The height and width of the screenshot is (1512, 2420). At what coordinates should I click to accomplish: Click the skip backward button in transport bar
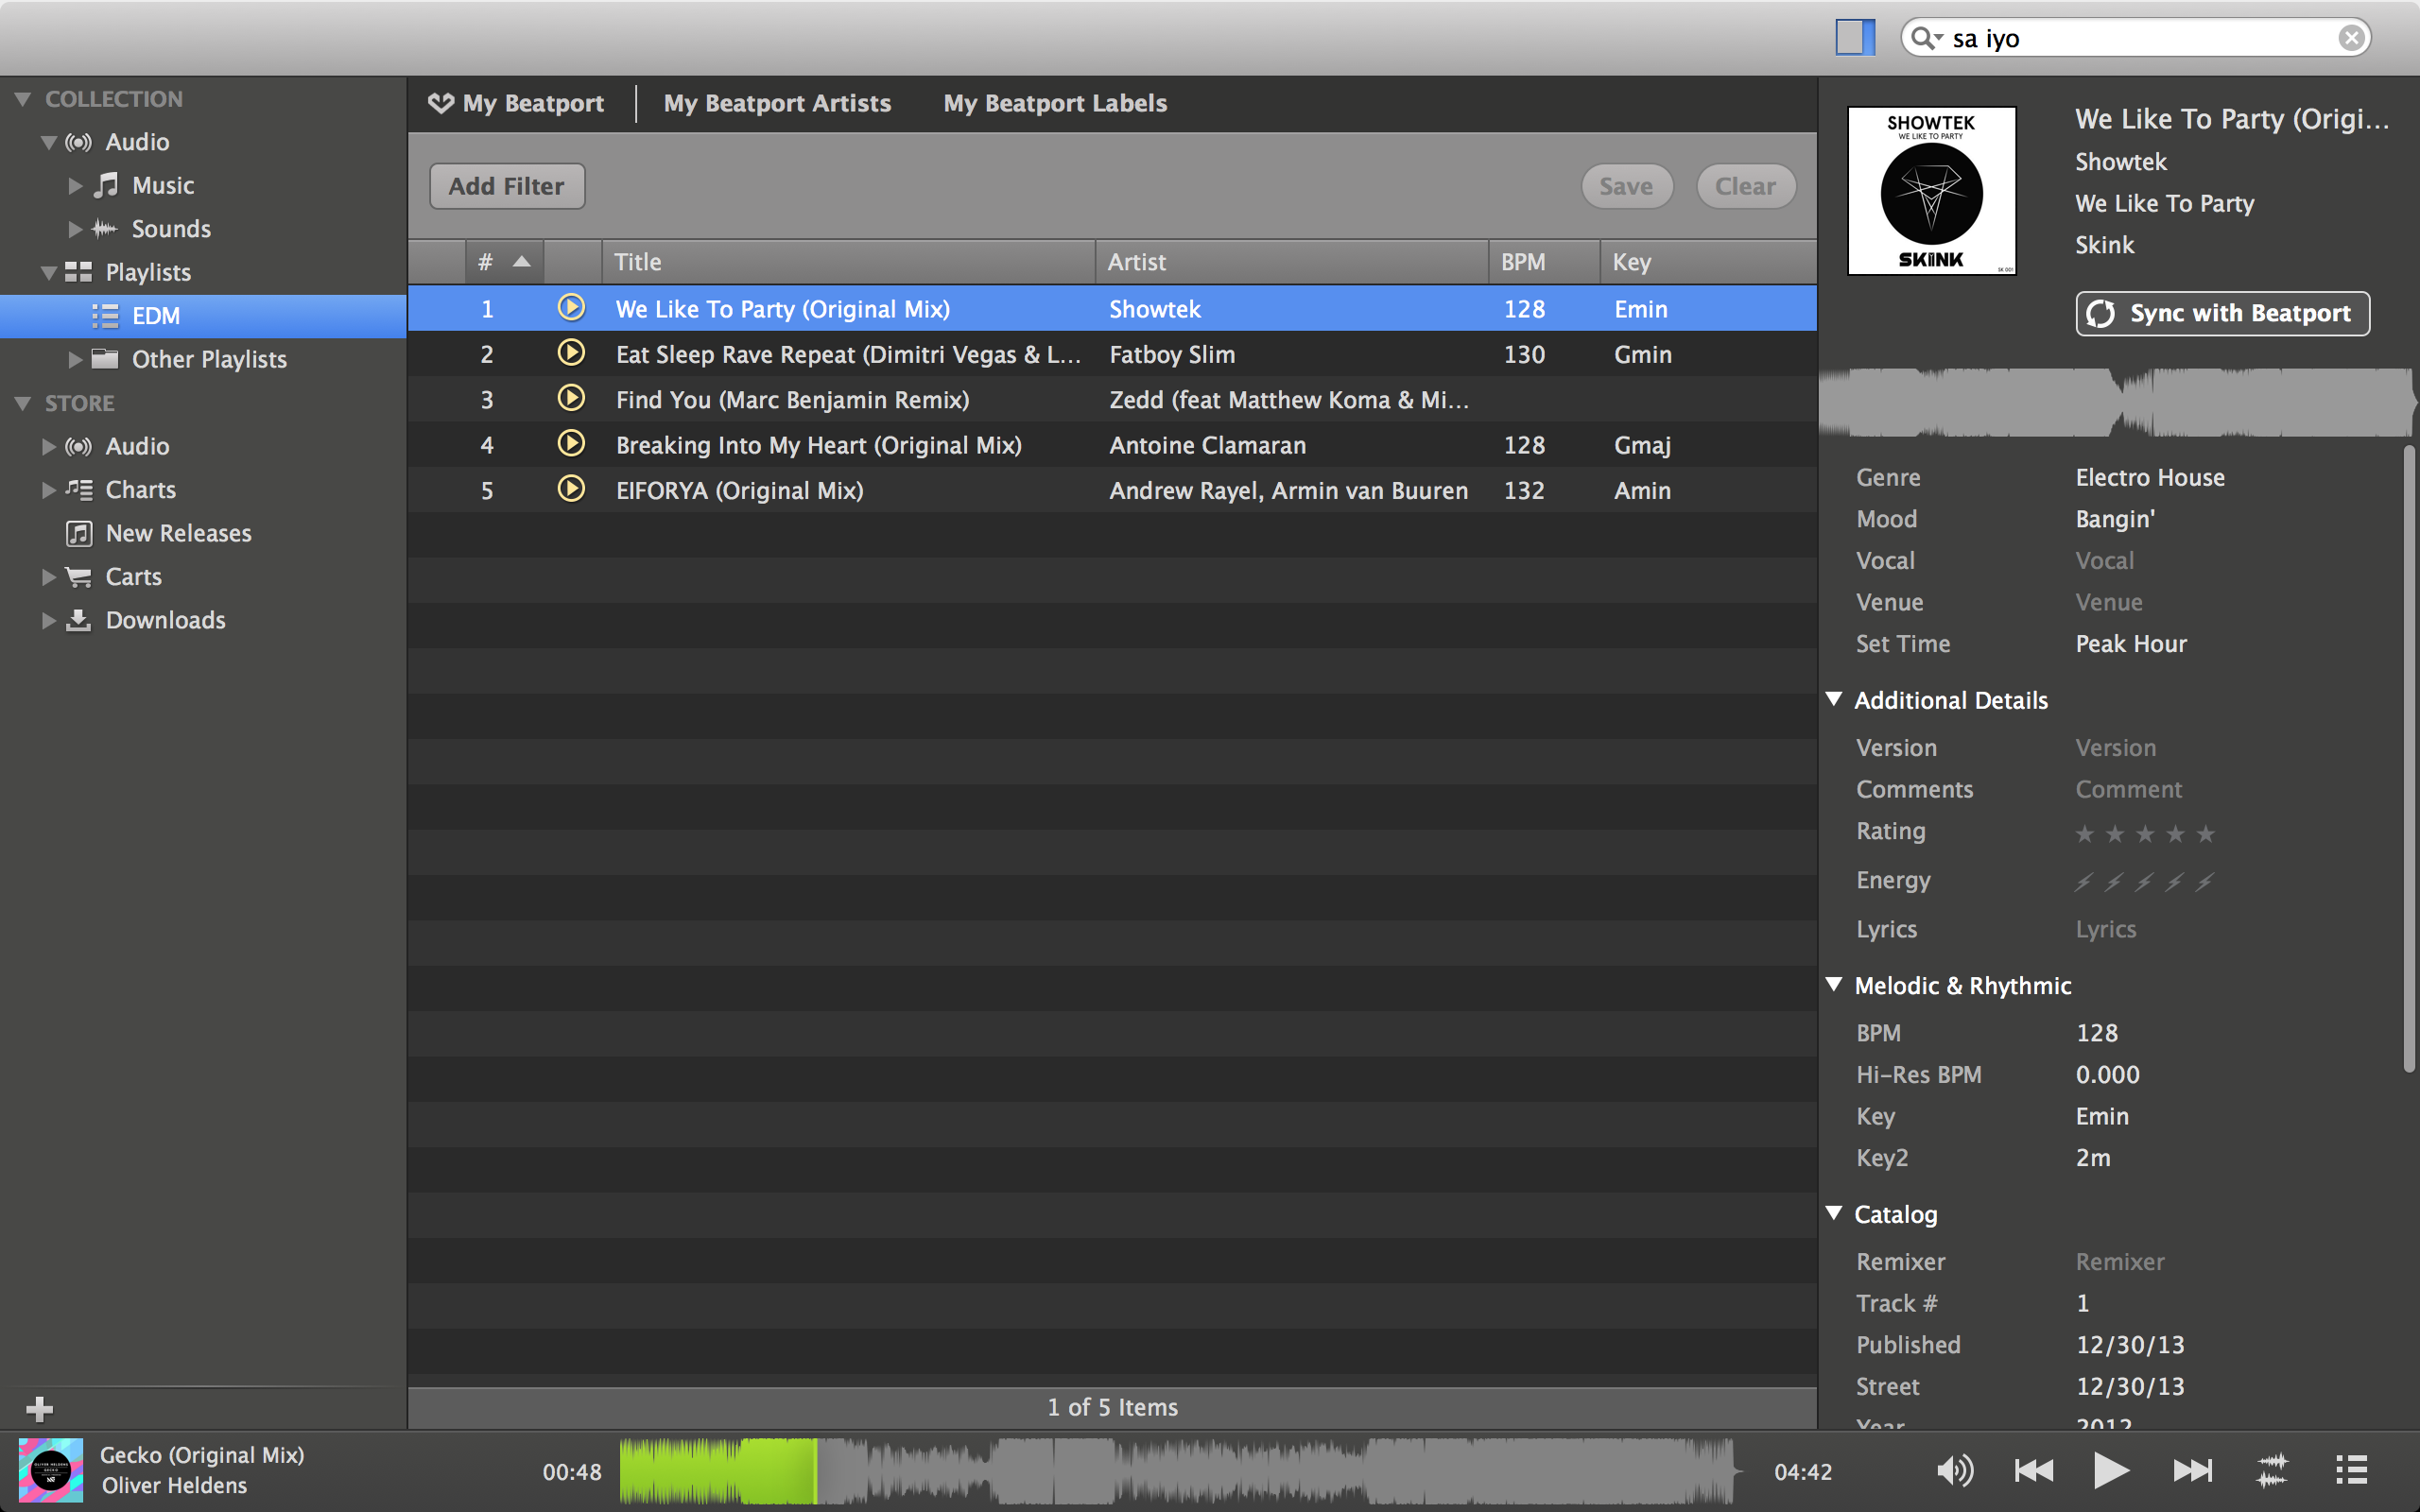pyautogui.click(x=2035, y=1469)
